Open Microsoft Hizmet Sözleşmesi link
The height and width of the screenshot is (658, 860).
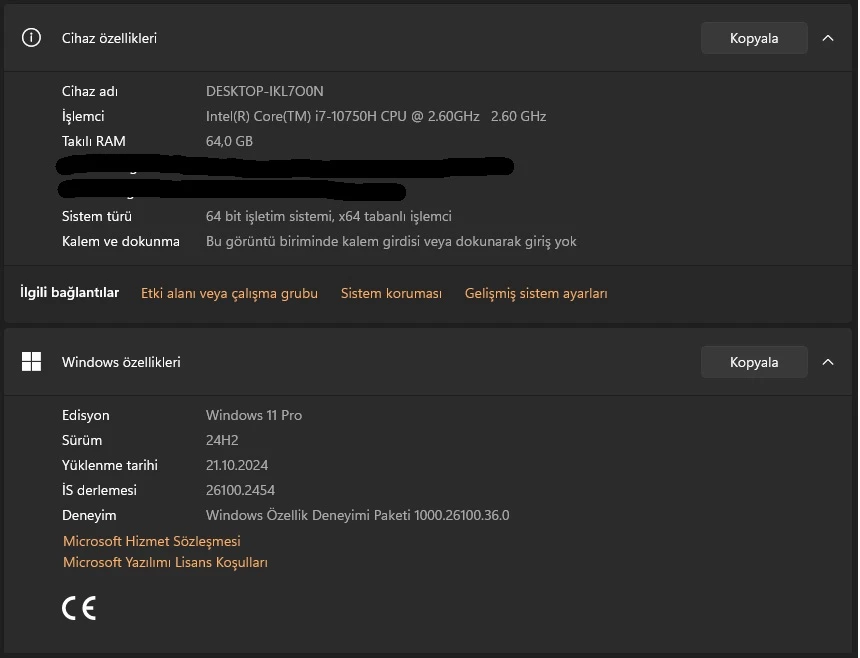click(151, 541)
